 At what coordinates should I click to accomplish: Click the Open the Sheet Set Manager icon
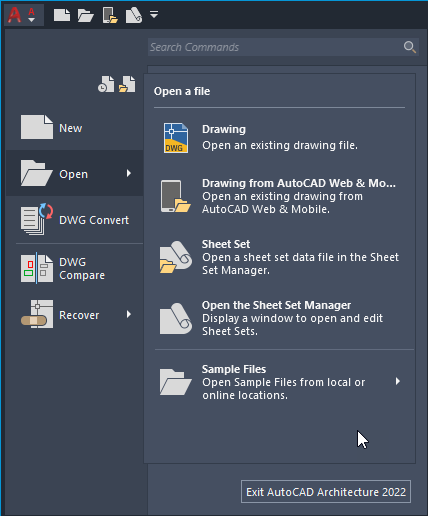[176, 318]
